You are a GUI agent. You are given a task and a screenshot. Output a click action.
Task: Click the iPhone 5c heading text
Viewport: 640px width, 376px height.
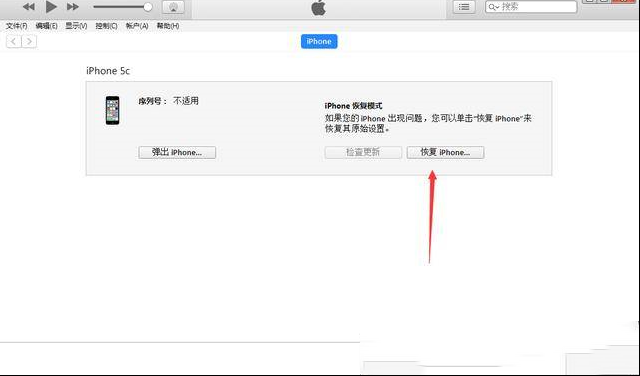point(108,71)
